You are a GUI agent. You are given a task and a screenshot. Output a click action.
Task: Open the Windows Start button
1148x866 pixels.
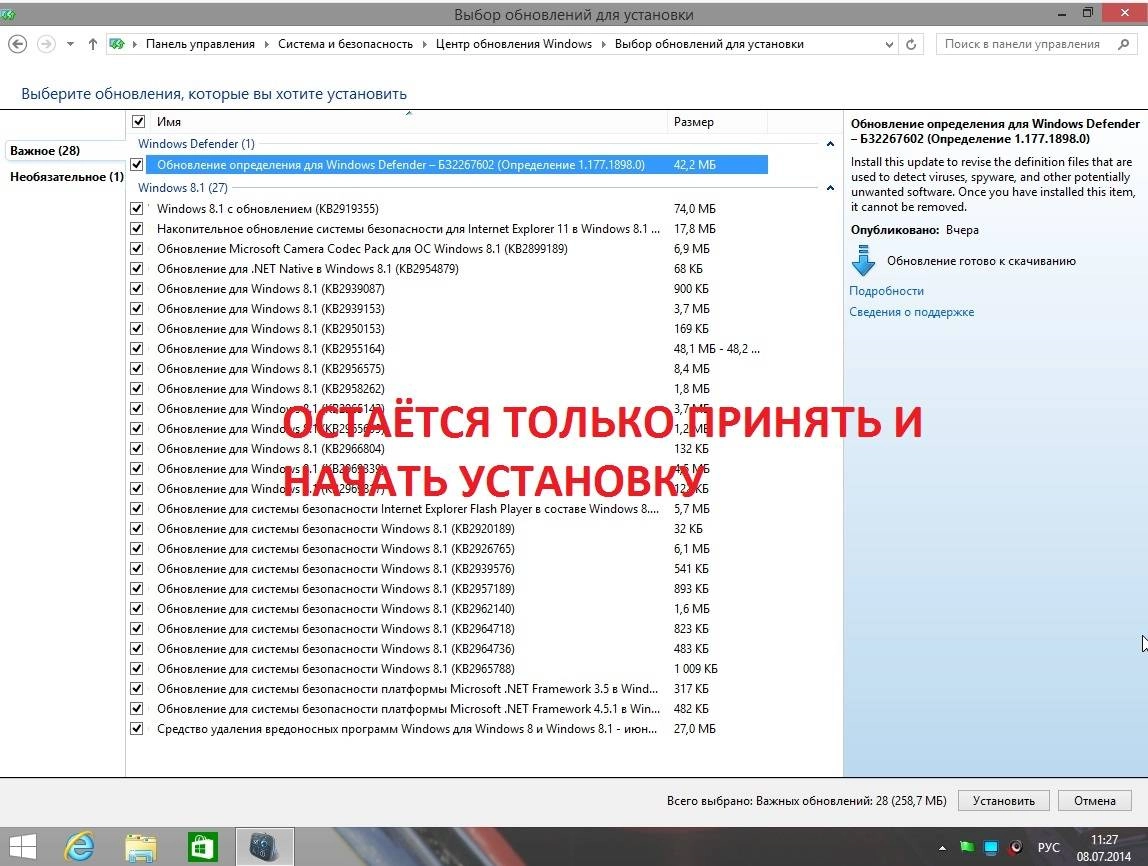21,847
